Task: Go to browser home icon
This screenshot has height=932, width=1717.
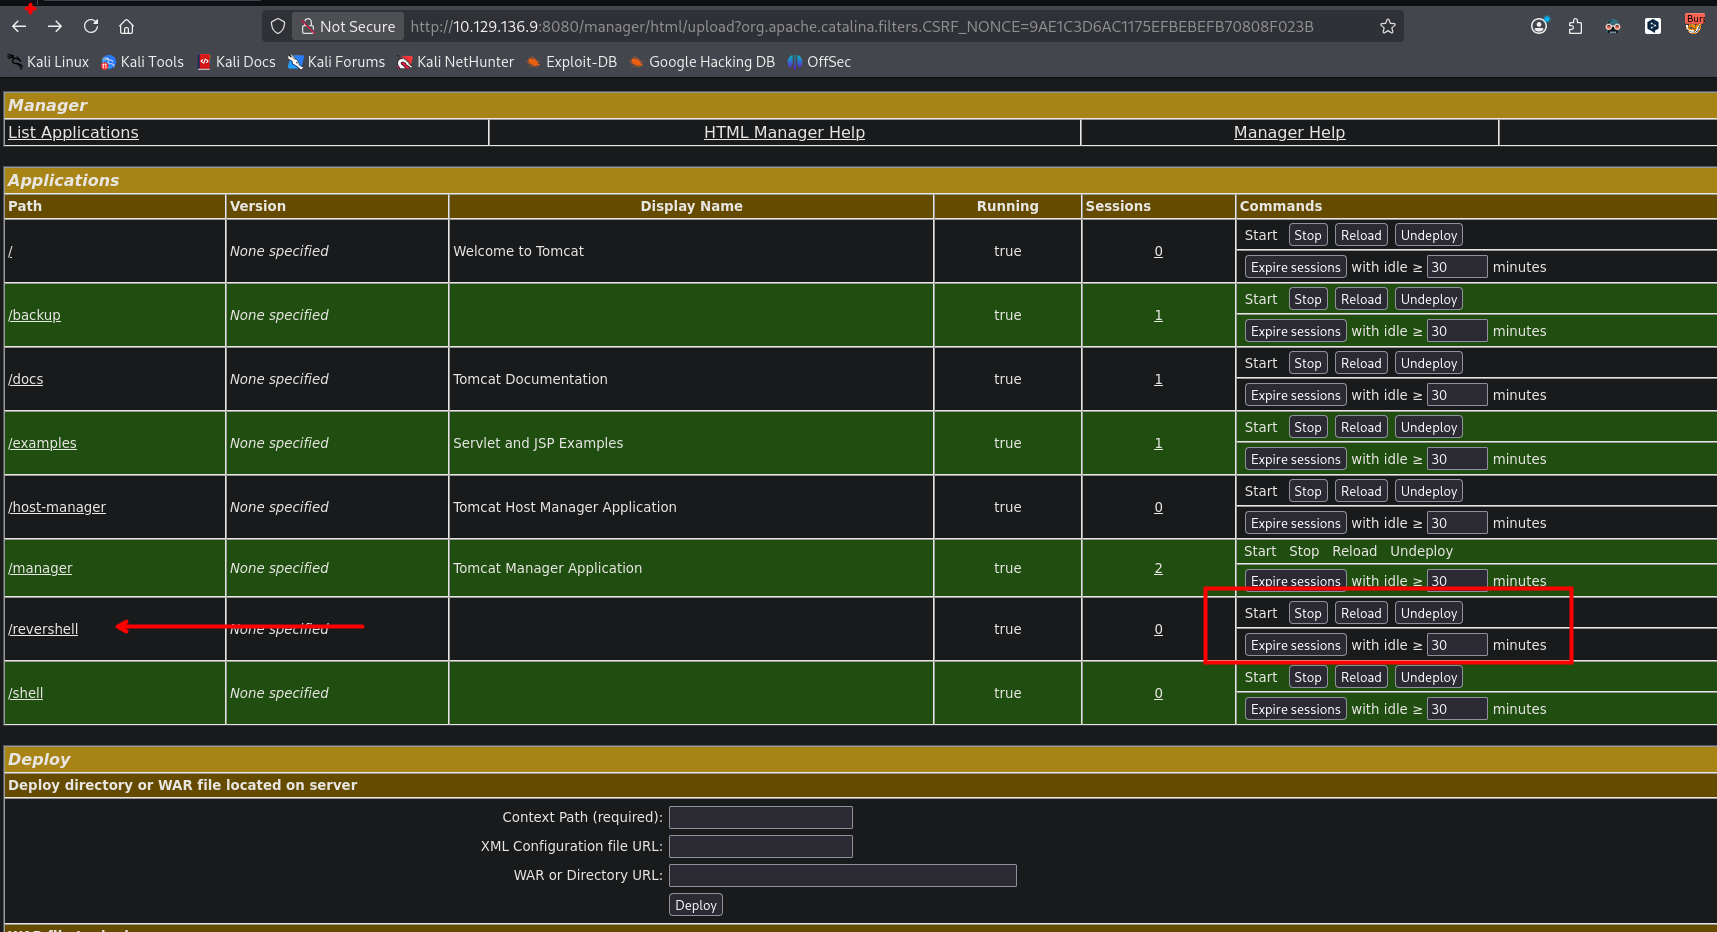Action: click(126, 26)
